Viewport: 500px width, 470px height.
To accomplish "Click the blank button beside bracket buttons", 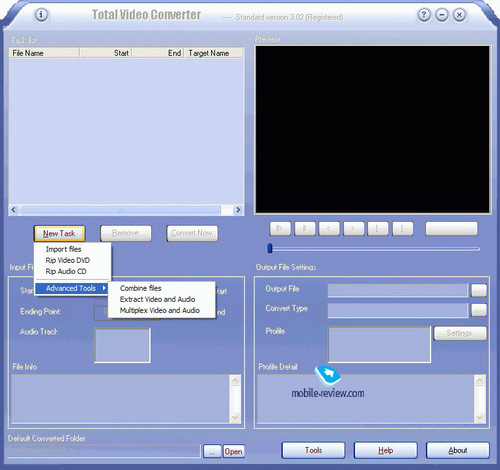I will tap(451, 229).
